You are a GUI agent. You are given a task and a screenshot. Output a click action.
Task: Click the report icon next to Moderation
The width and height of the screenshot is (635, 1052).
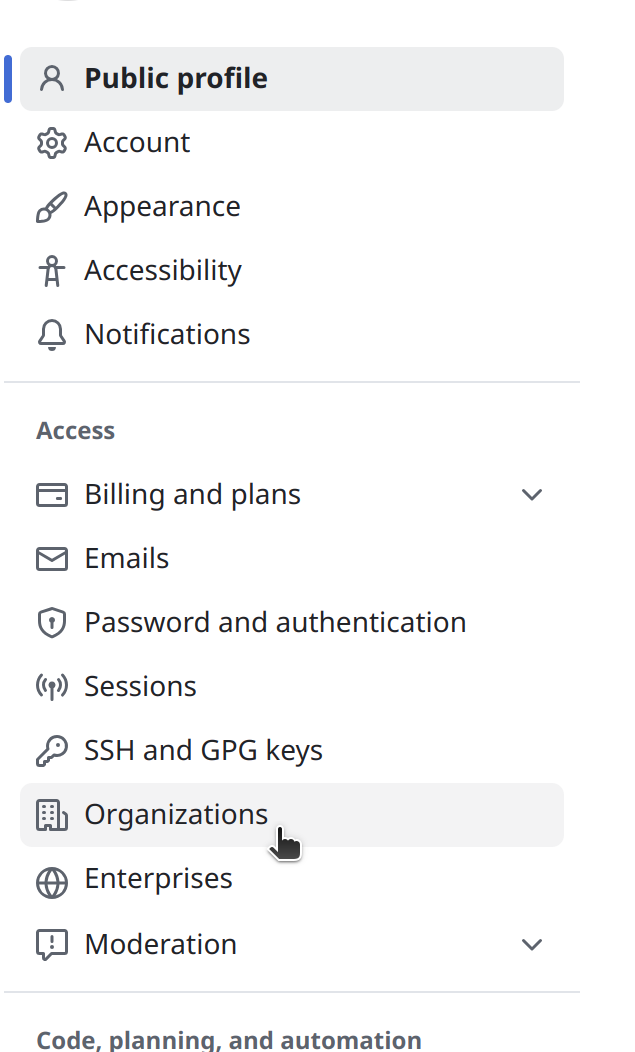coord(51,944)
